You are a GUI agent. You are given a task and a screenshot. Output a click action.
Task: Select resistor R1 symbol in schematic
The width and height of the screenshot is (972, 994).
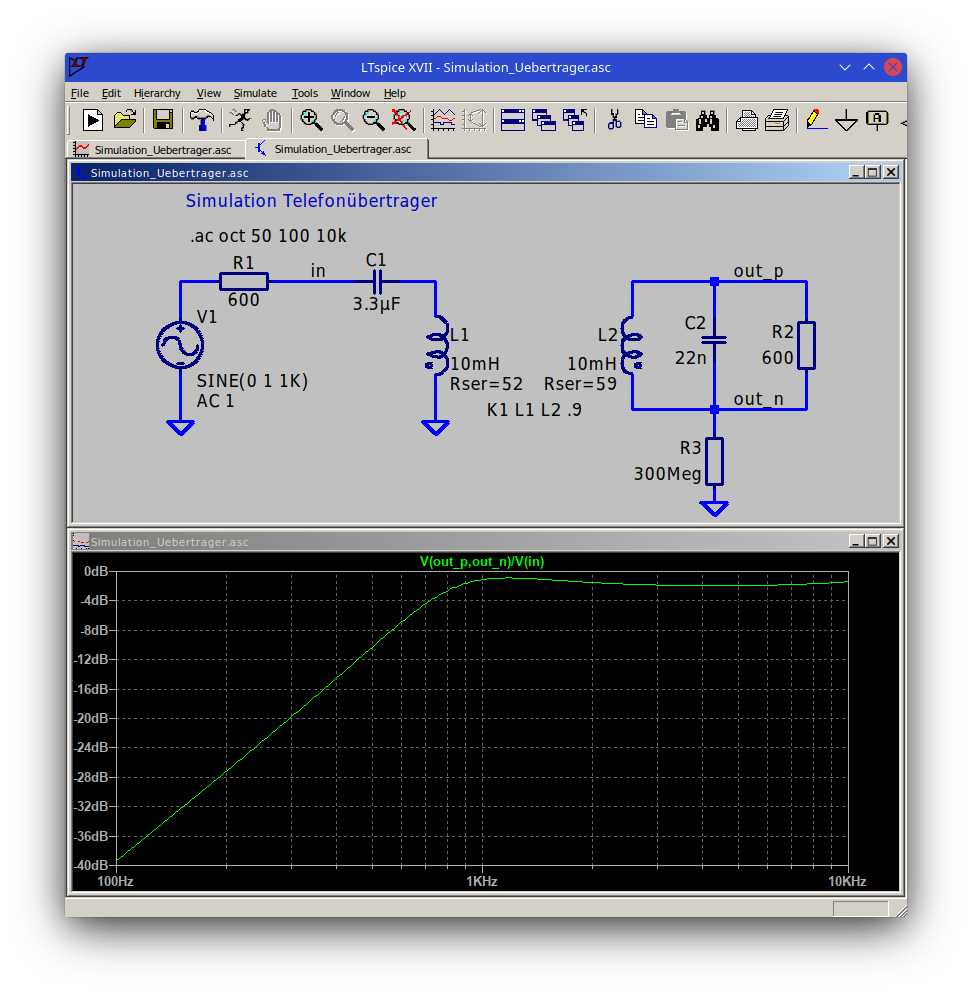click(243, 281)
